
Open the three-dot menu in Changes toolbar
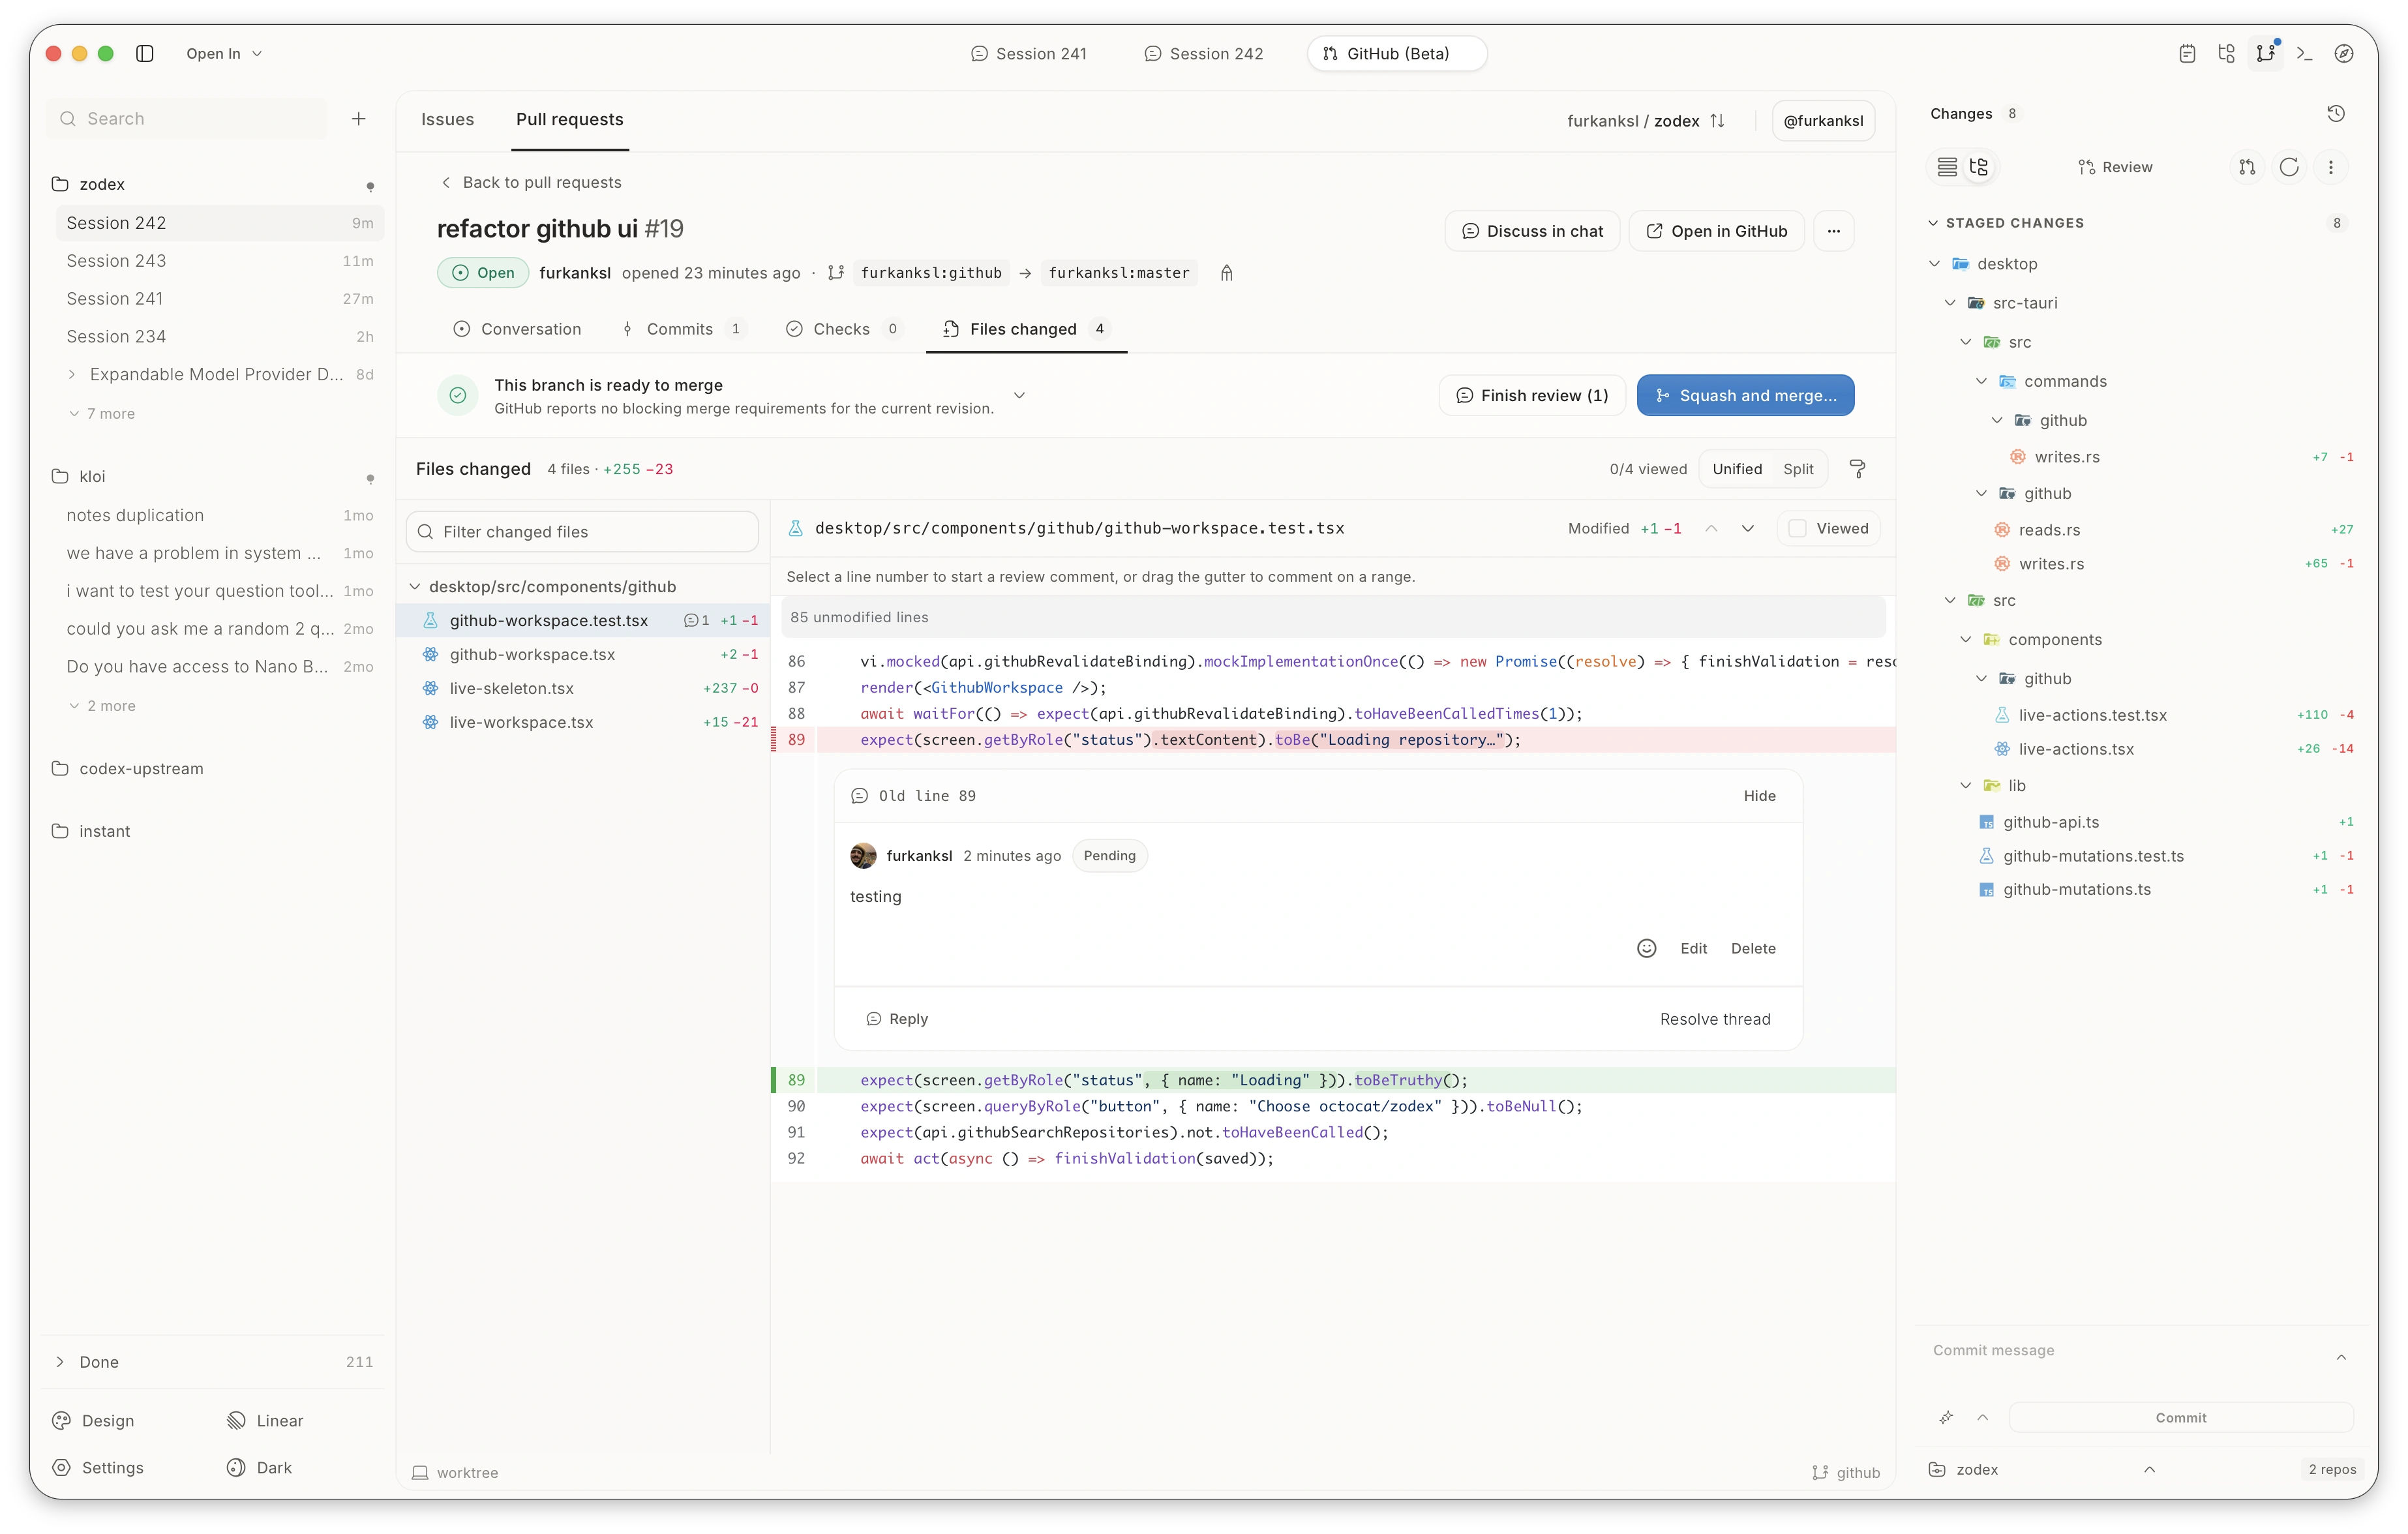(2330, 167)
